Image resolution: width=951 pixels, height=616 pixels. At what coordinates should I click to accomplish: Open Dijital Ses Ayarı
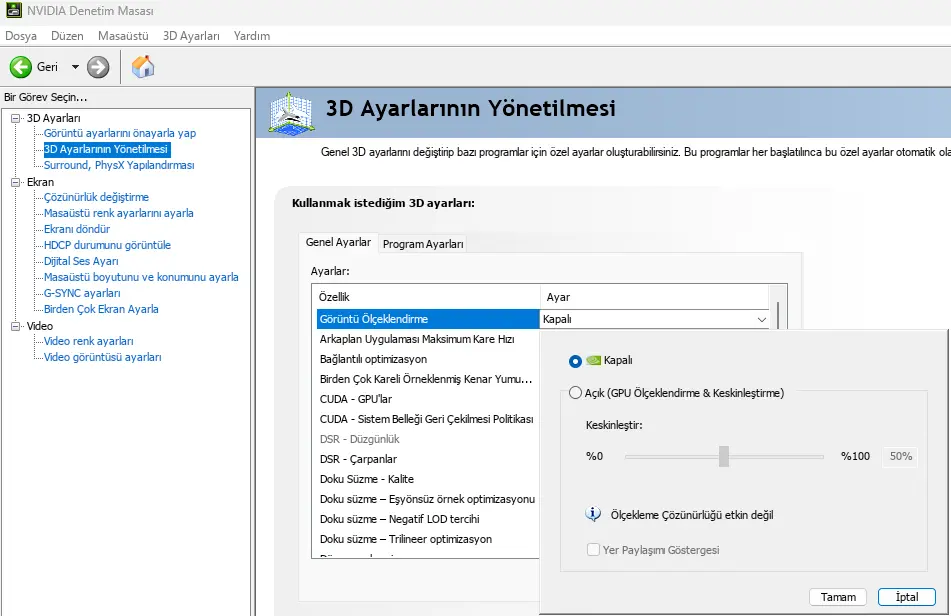pyautogui.click(x=81, y=261)
